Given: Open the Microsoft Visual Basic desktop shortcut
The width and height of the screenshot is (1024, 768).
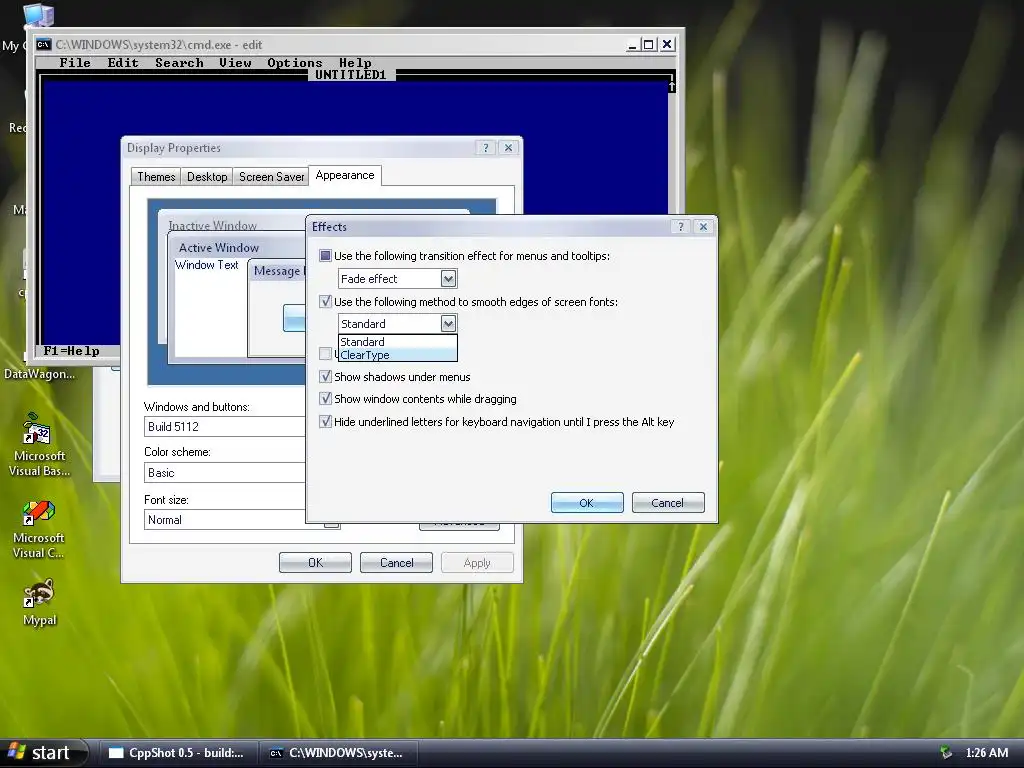Looking at the screenshot, I should coord(39,444).
